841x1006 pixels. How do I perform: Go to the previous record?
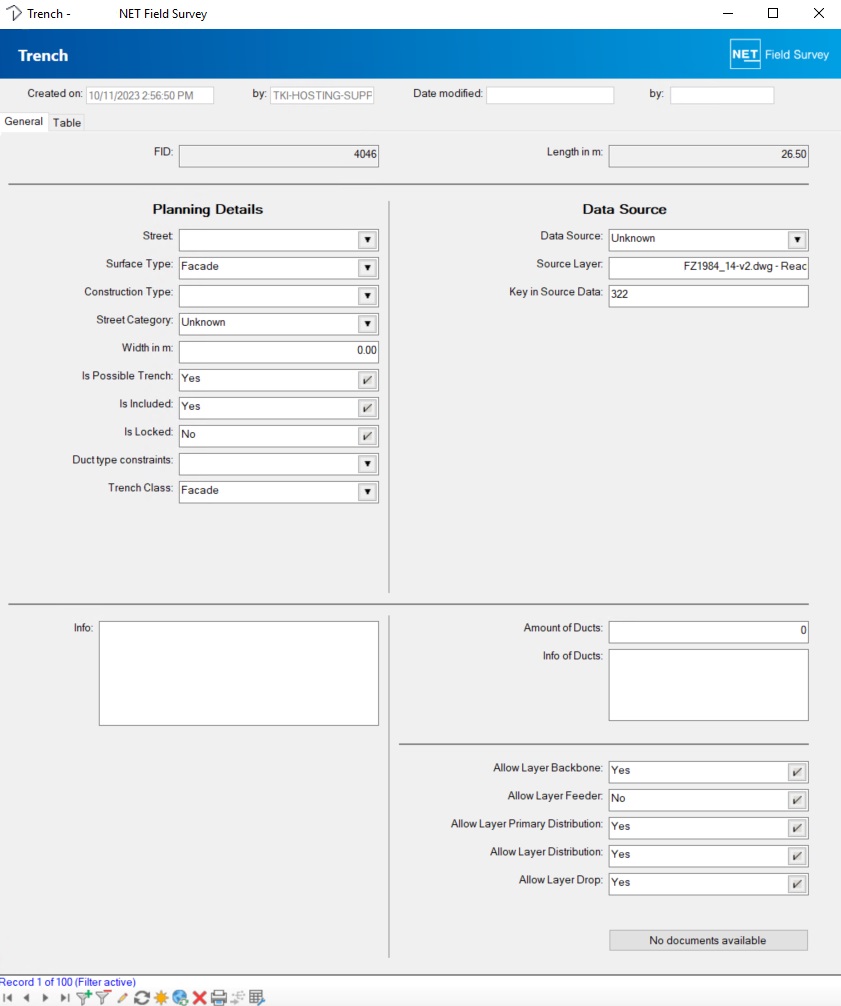pos(26,998)
